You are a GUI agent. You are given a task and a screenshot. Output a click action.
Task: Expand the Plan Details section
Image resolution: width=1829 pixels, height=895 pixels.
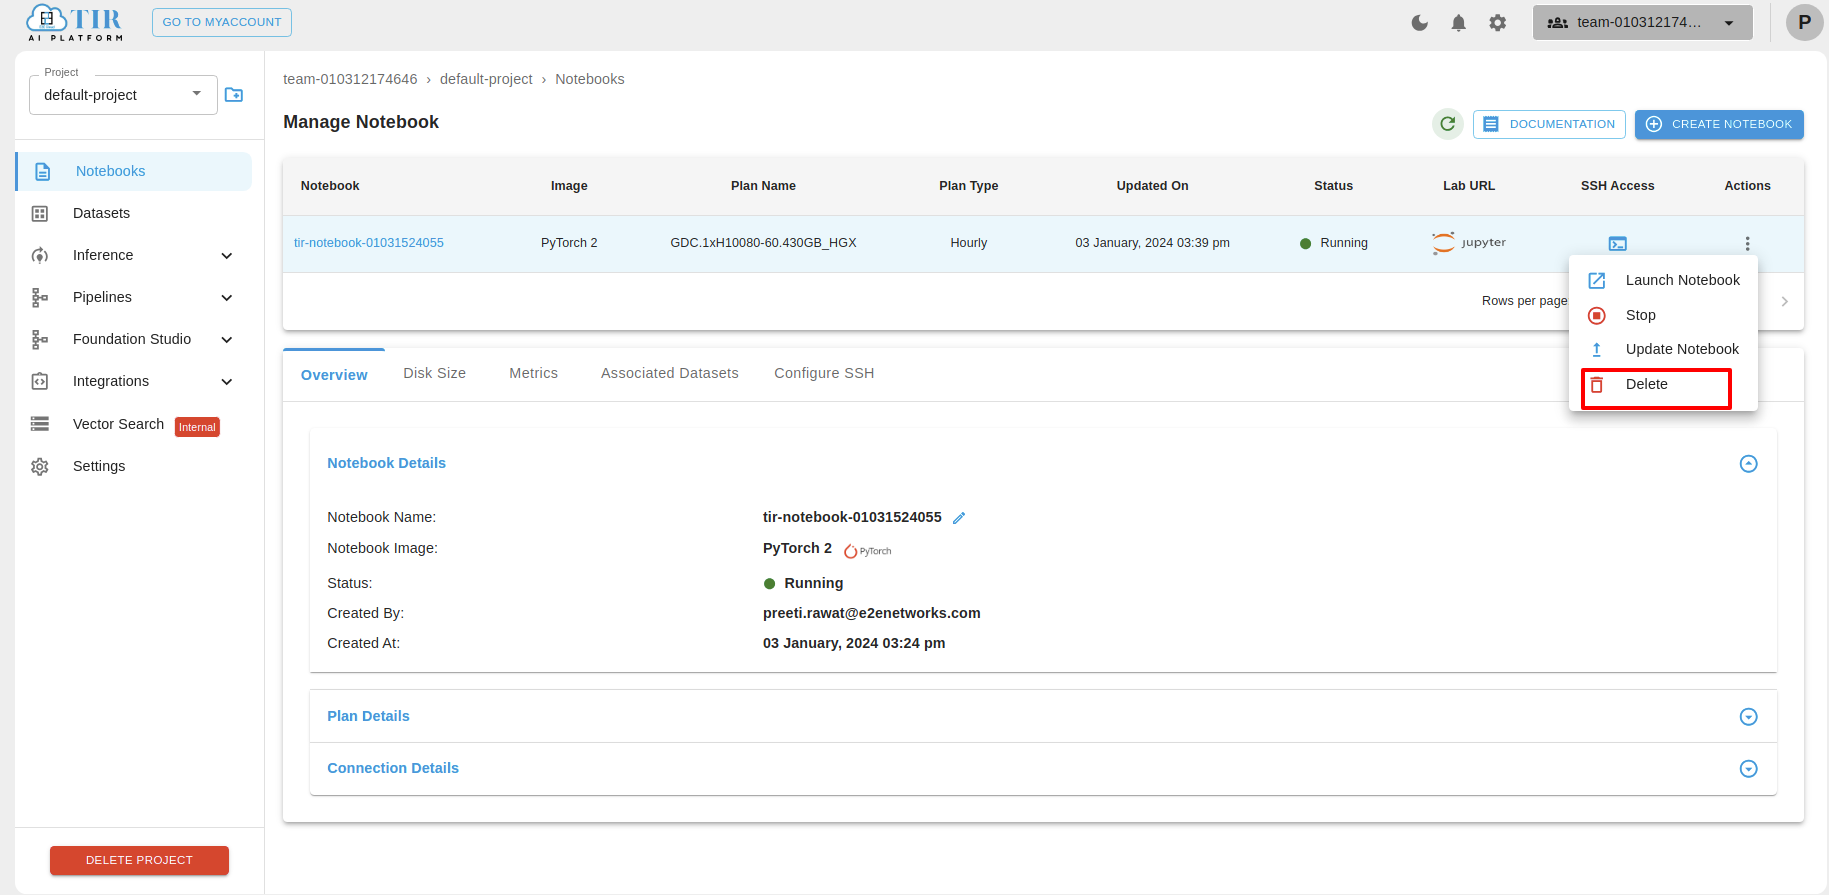click(1748, 716)
